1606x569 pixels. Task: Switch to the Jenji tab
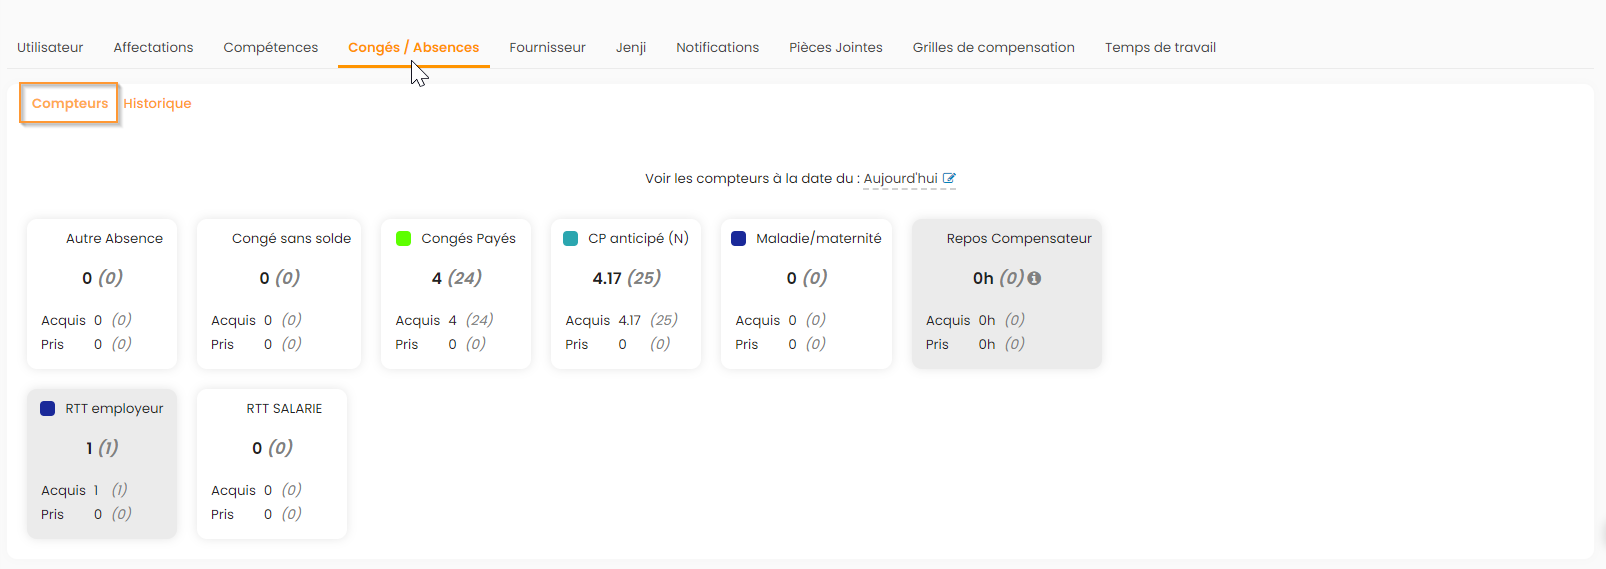(631, 47)
